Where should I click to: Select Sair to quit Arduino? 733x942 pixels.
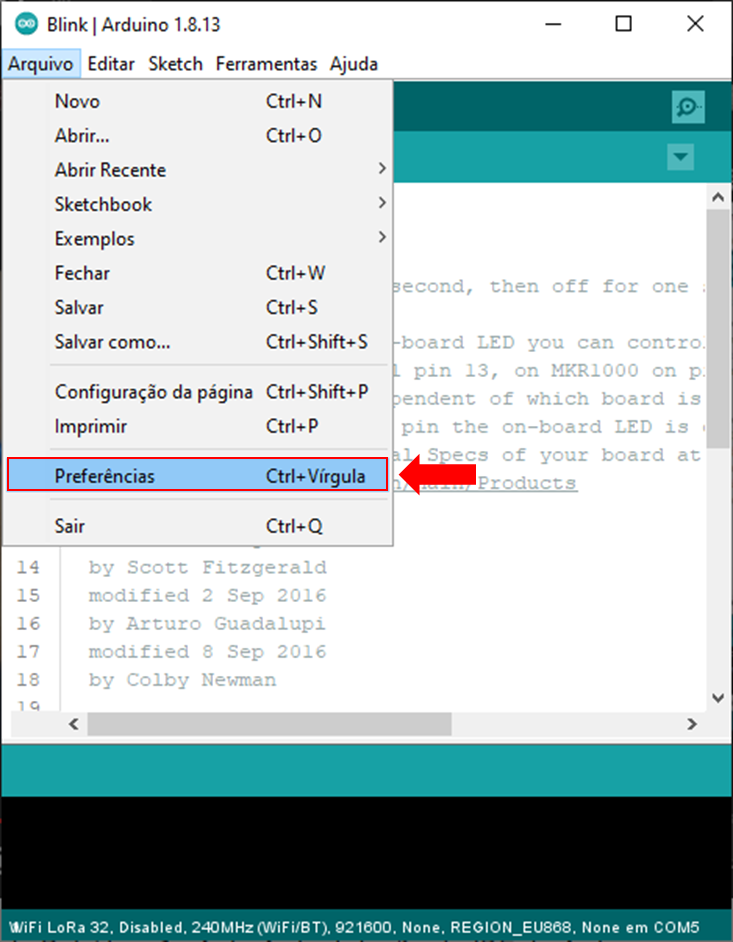197,526
